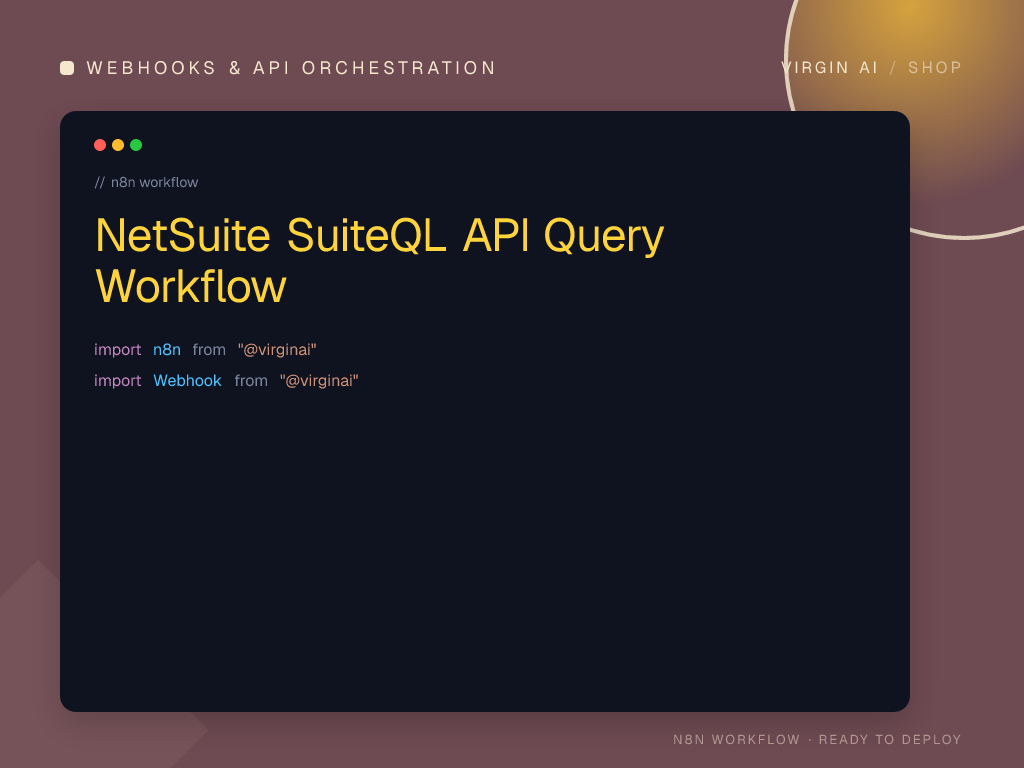Click 'import' keyword on the n8n line
Image resolution: width=1024 pixels, height=768 pixels.
(x=118, y=350)
